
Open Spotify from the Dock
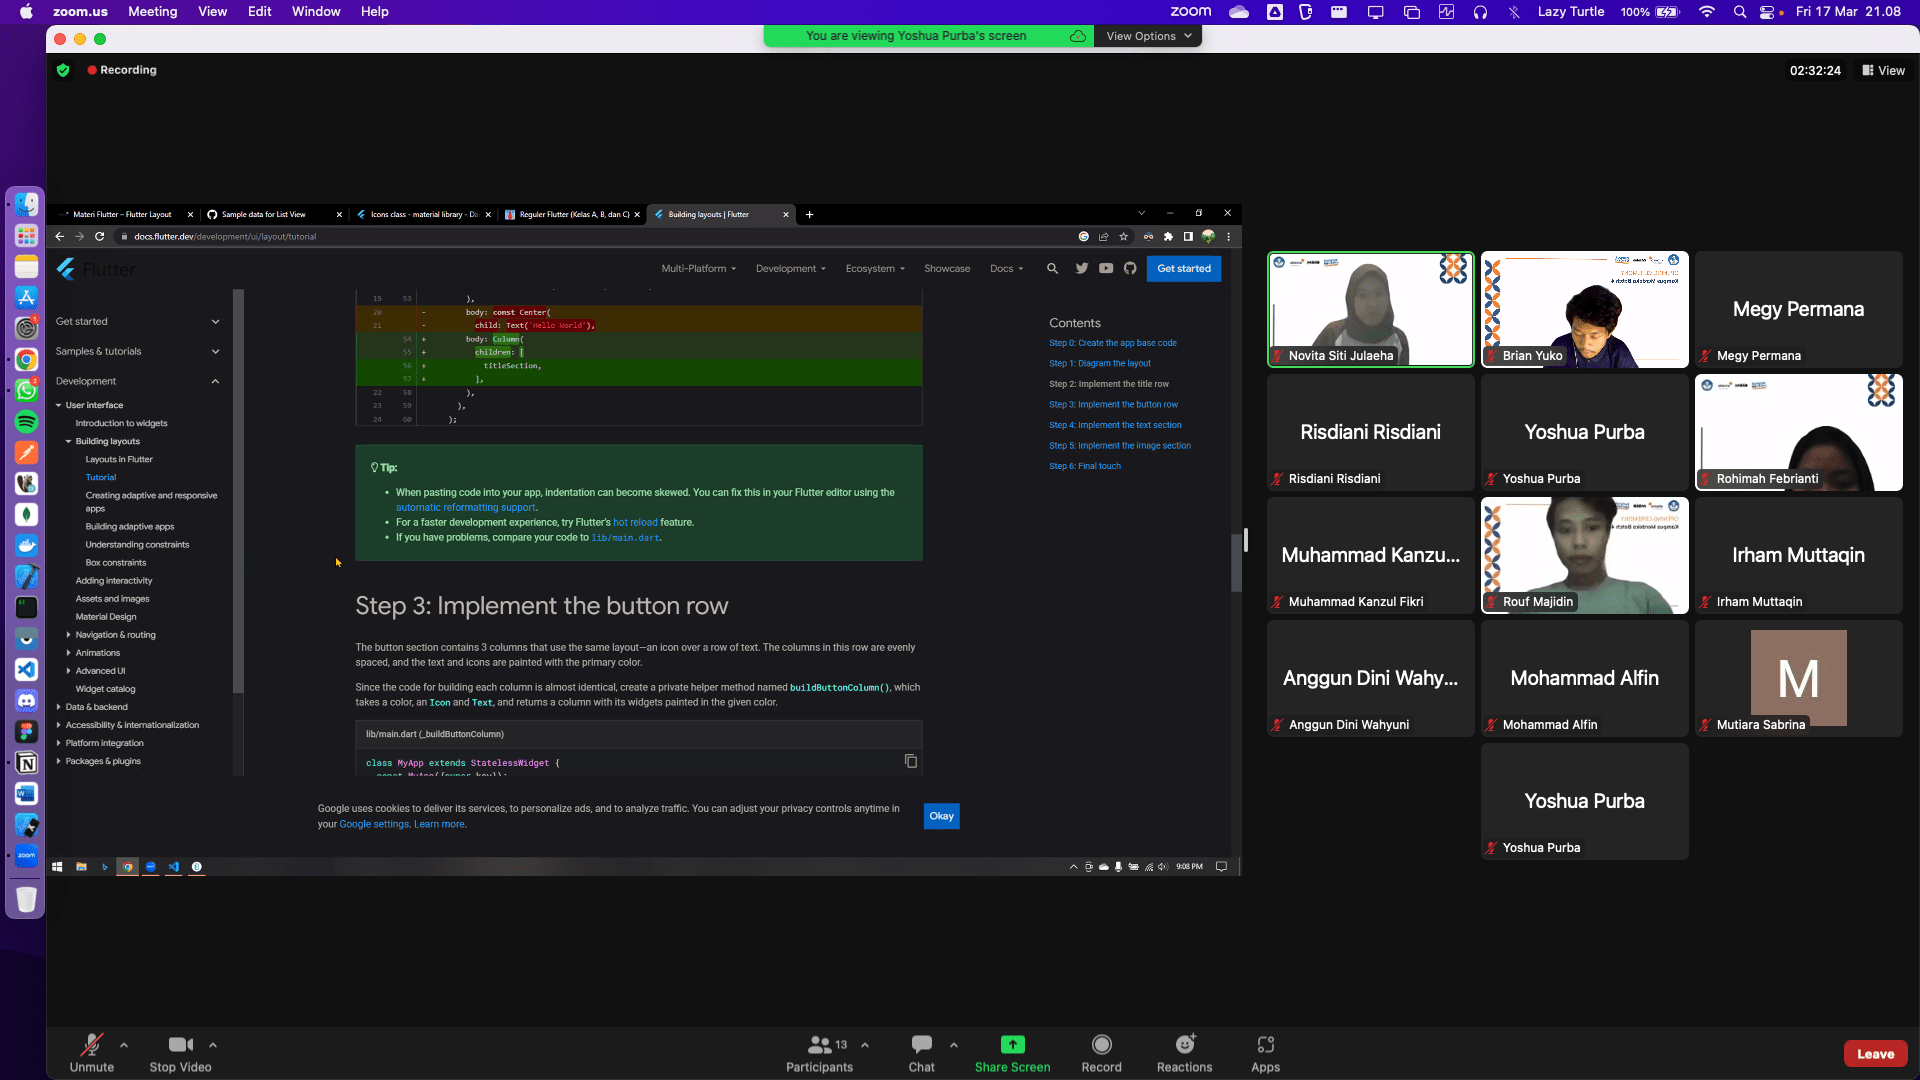[26, 422]
